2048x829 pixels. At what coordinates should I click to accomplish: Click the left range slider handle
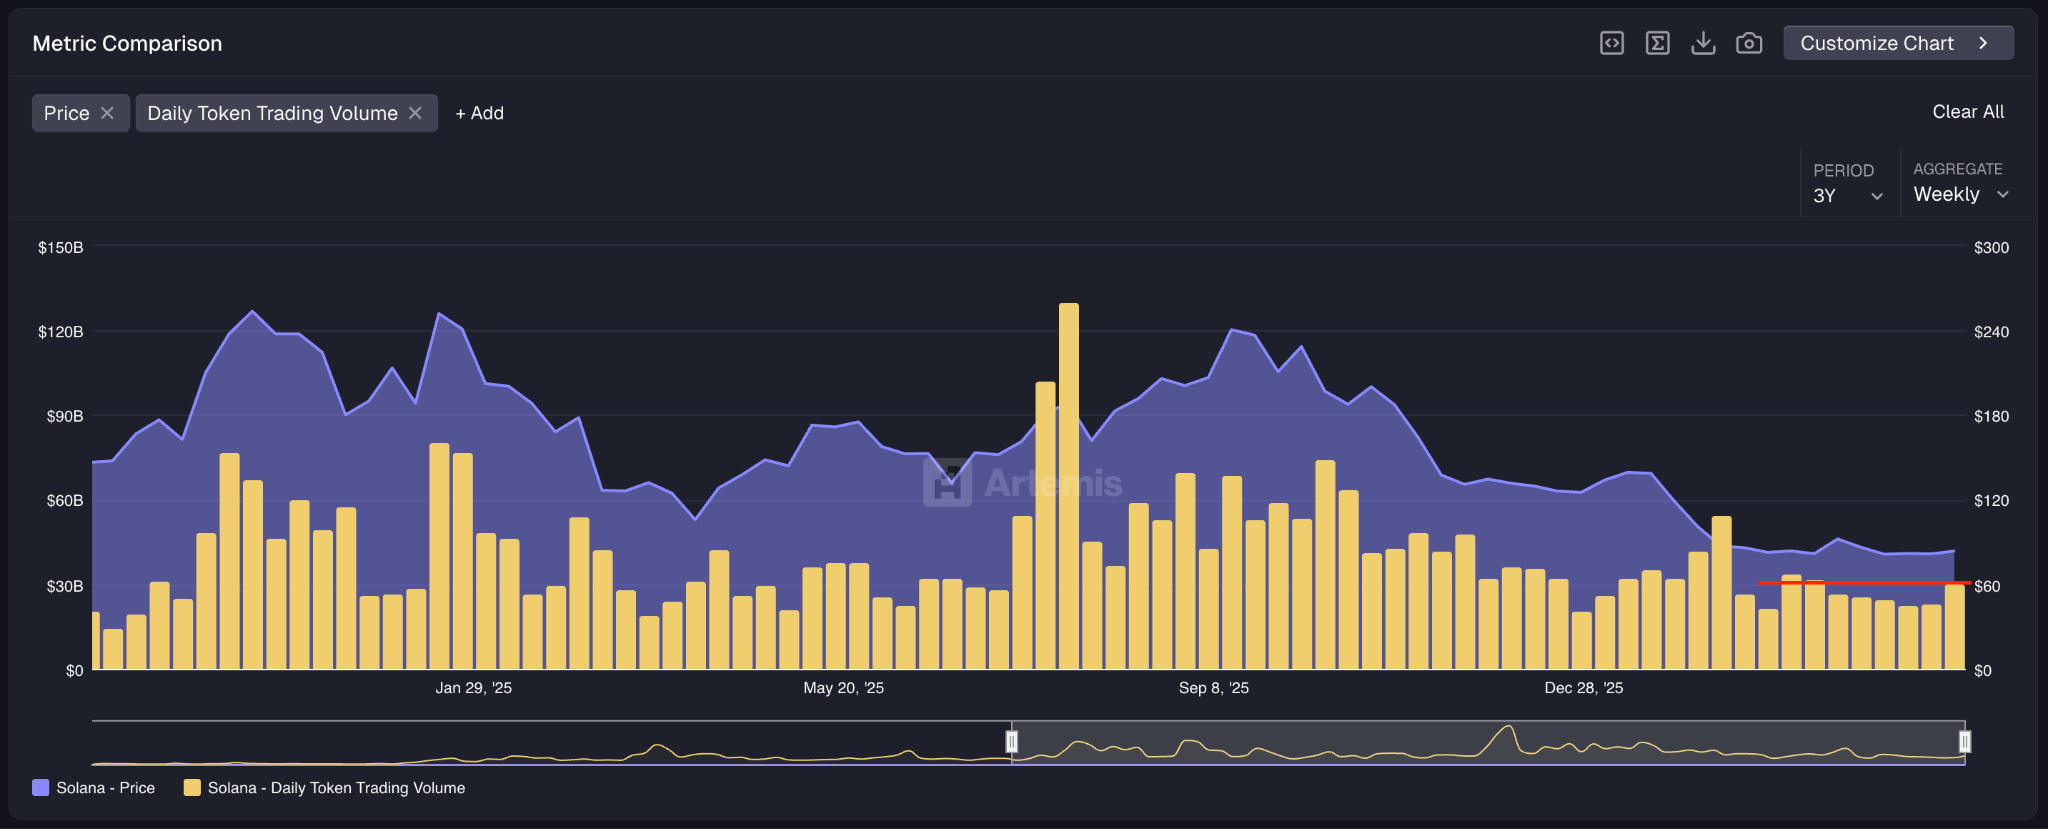(1011, 742)
